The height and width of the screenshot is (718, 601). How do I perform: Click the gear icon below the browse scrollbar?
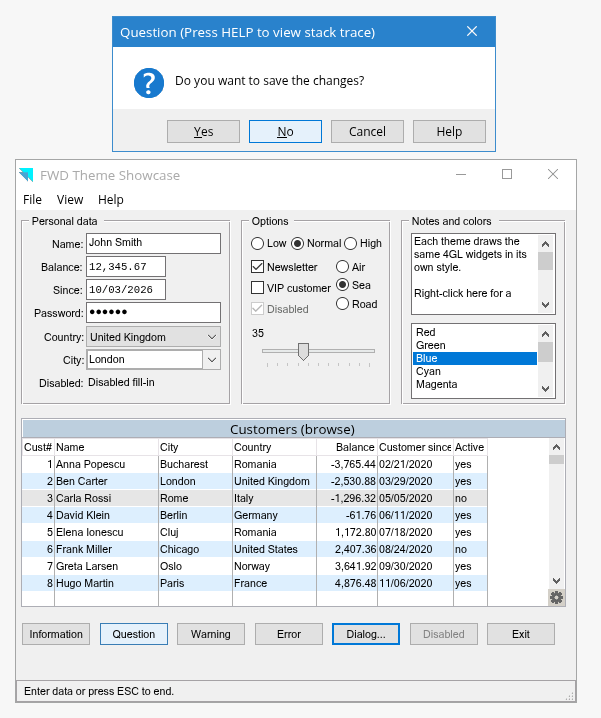pos(556,598)
